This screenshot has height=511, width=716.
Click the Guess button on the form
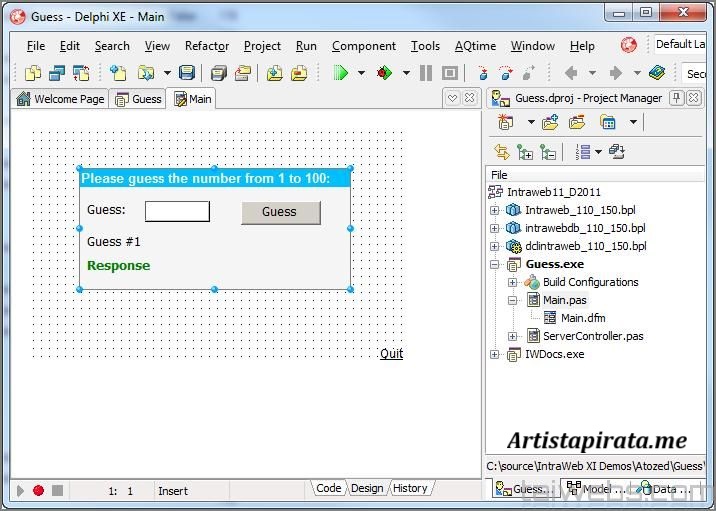point(281,212)
